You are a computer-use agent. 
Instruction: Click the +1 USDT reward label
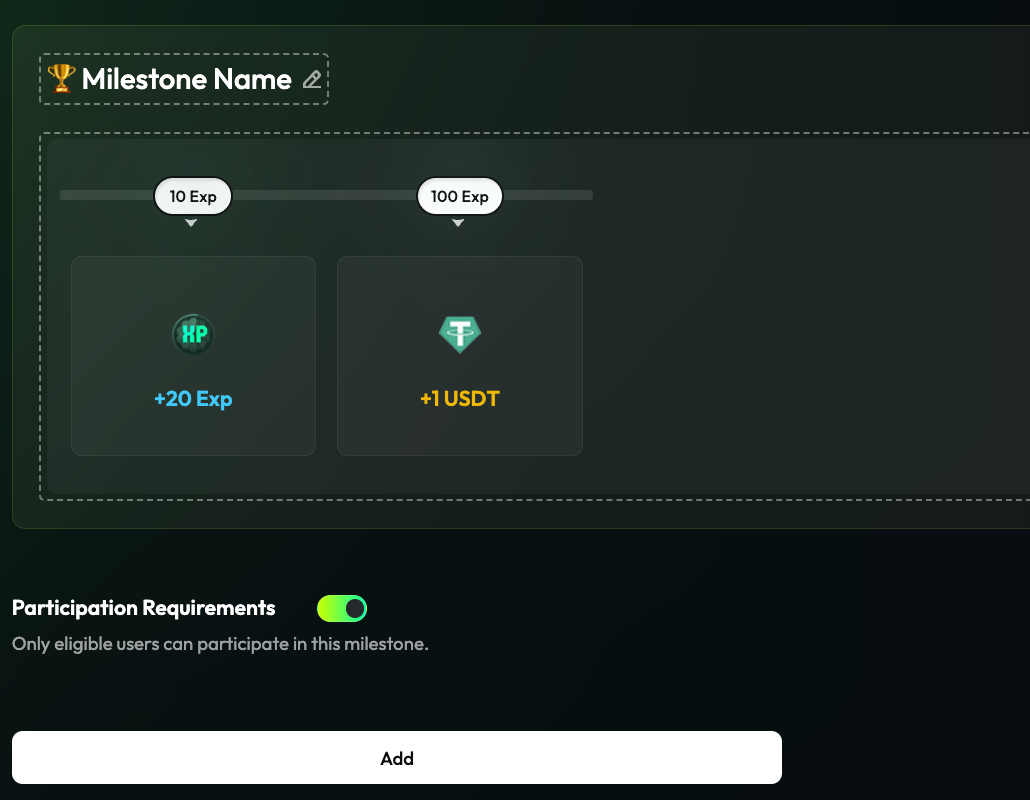pyautogui.click(x=459, y=399)
